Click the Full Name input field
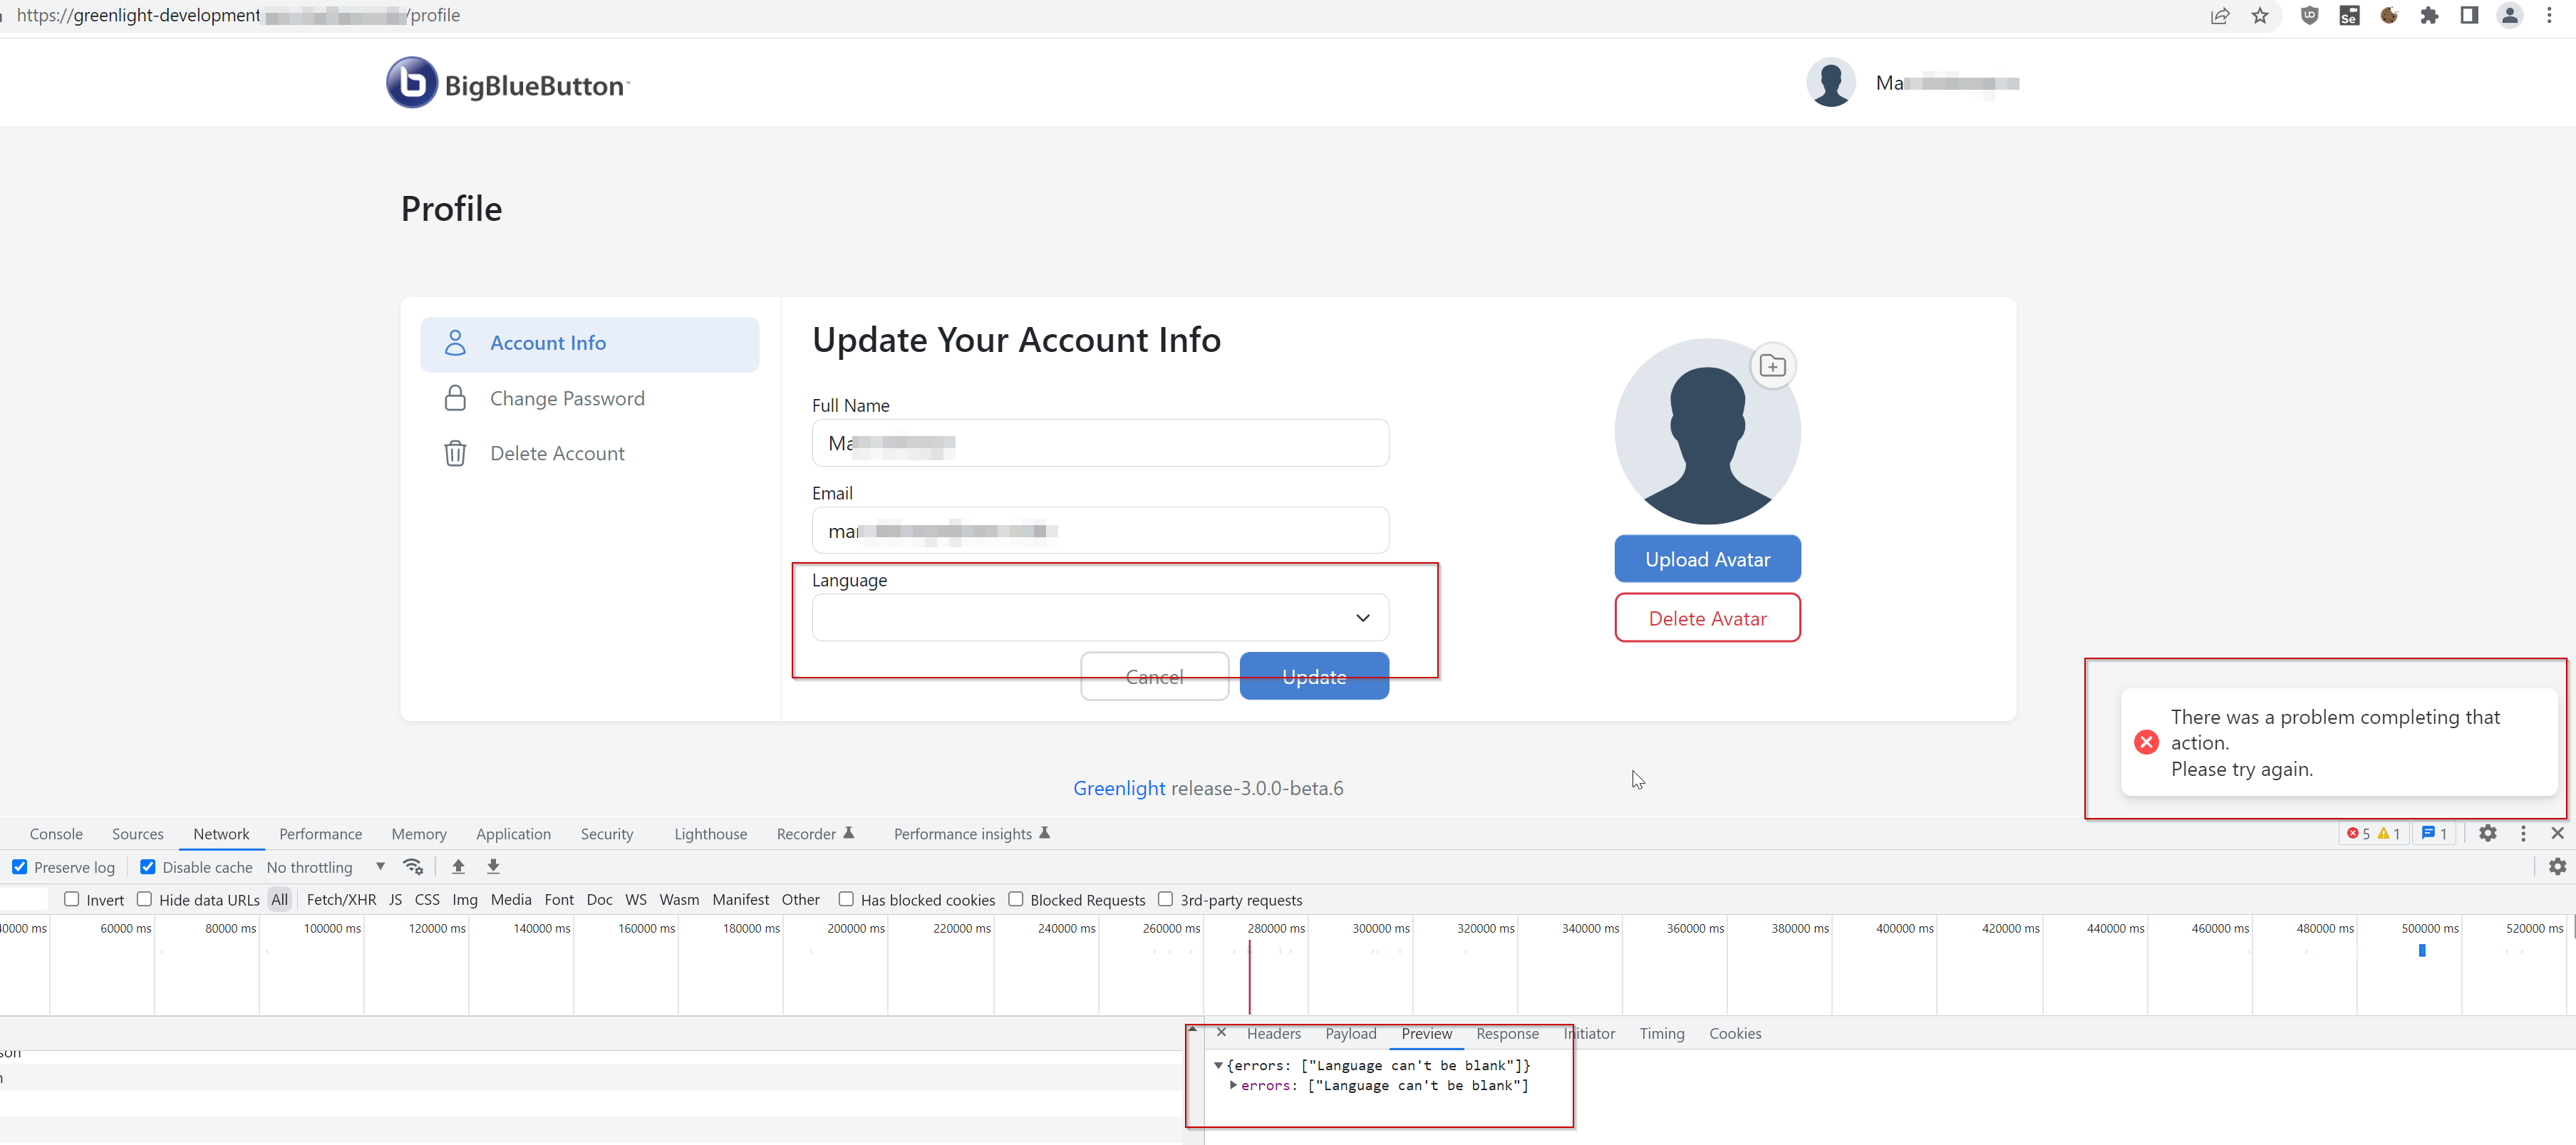Image resolution: width=2576 pixels, height=1145 pixels. click(1100, 443)
